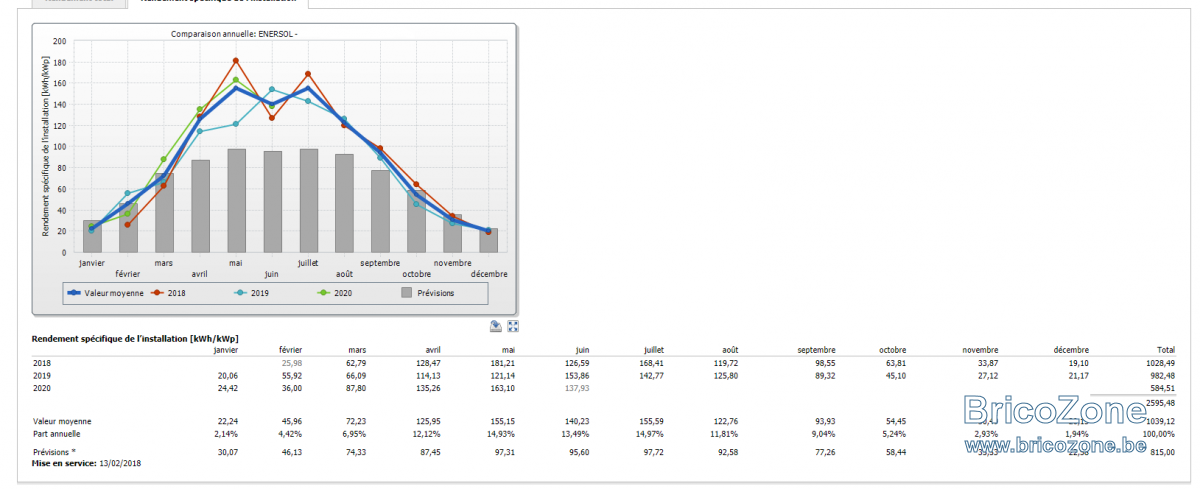Click the 2019 row label in the table
1200x489 pixels.
click(x=41, y=374)
